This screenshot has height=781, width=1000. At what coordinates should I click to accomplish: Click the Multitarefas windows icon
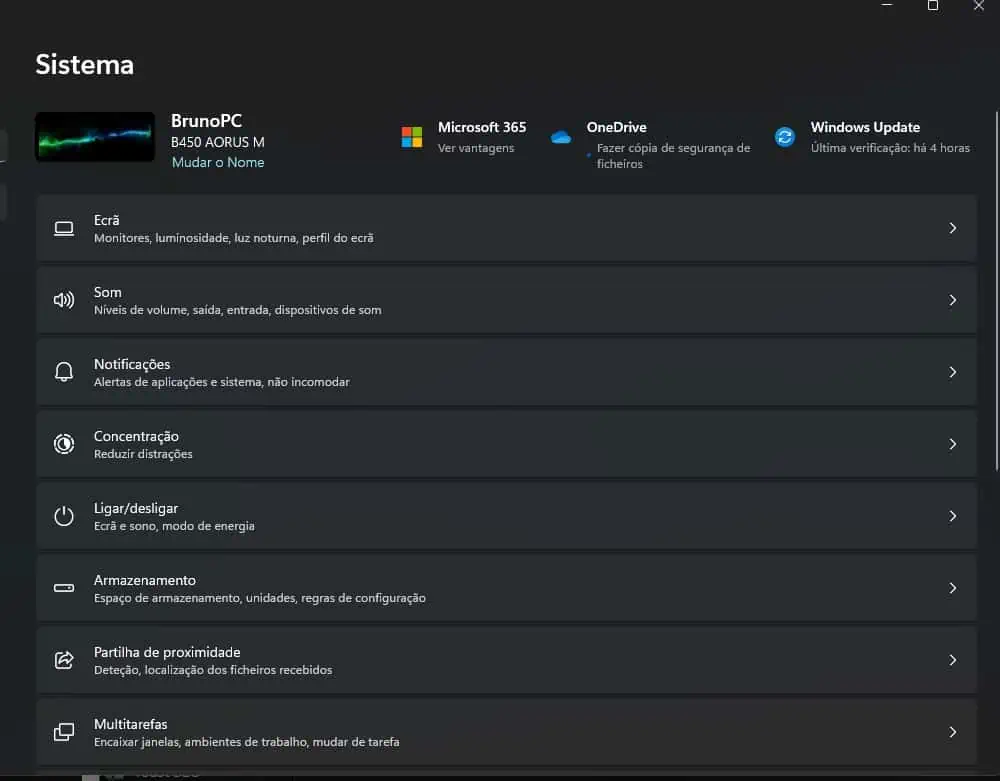[x=64, y=732]
